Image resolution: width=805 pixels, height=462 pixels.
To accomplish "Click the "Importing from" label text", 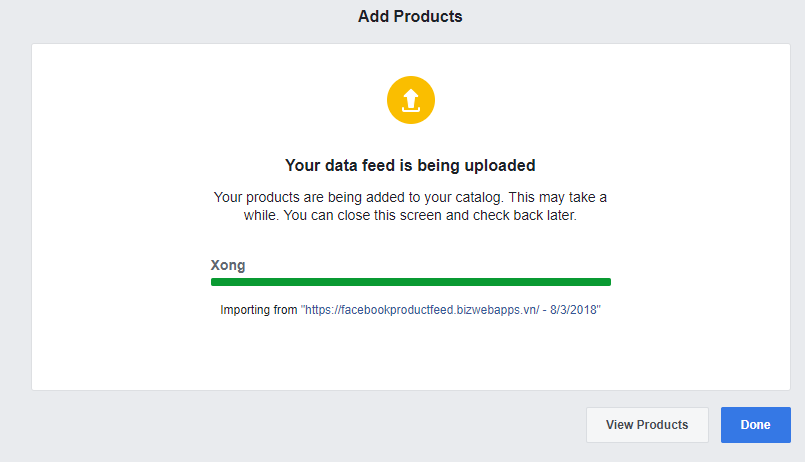I will (259, 310).
